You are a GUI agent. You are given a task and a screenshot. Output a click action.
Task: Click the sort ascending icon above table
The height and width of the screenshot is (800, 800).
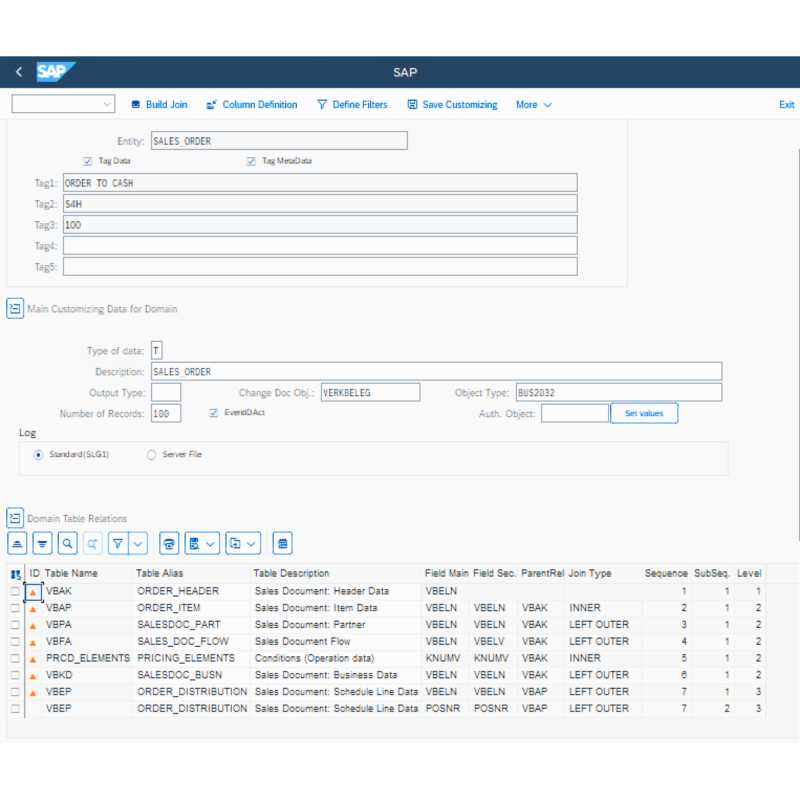[17, 543]
